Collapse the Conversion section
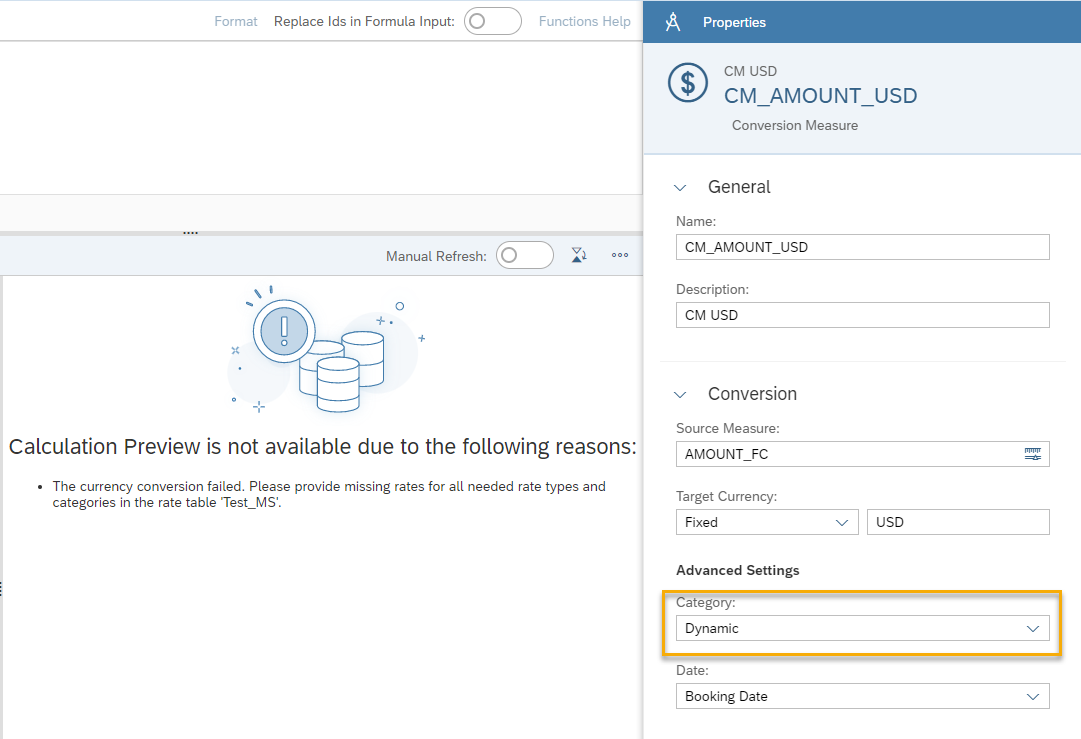The height and width of the screenshot is (739, 1081). (x=680, y=394)
